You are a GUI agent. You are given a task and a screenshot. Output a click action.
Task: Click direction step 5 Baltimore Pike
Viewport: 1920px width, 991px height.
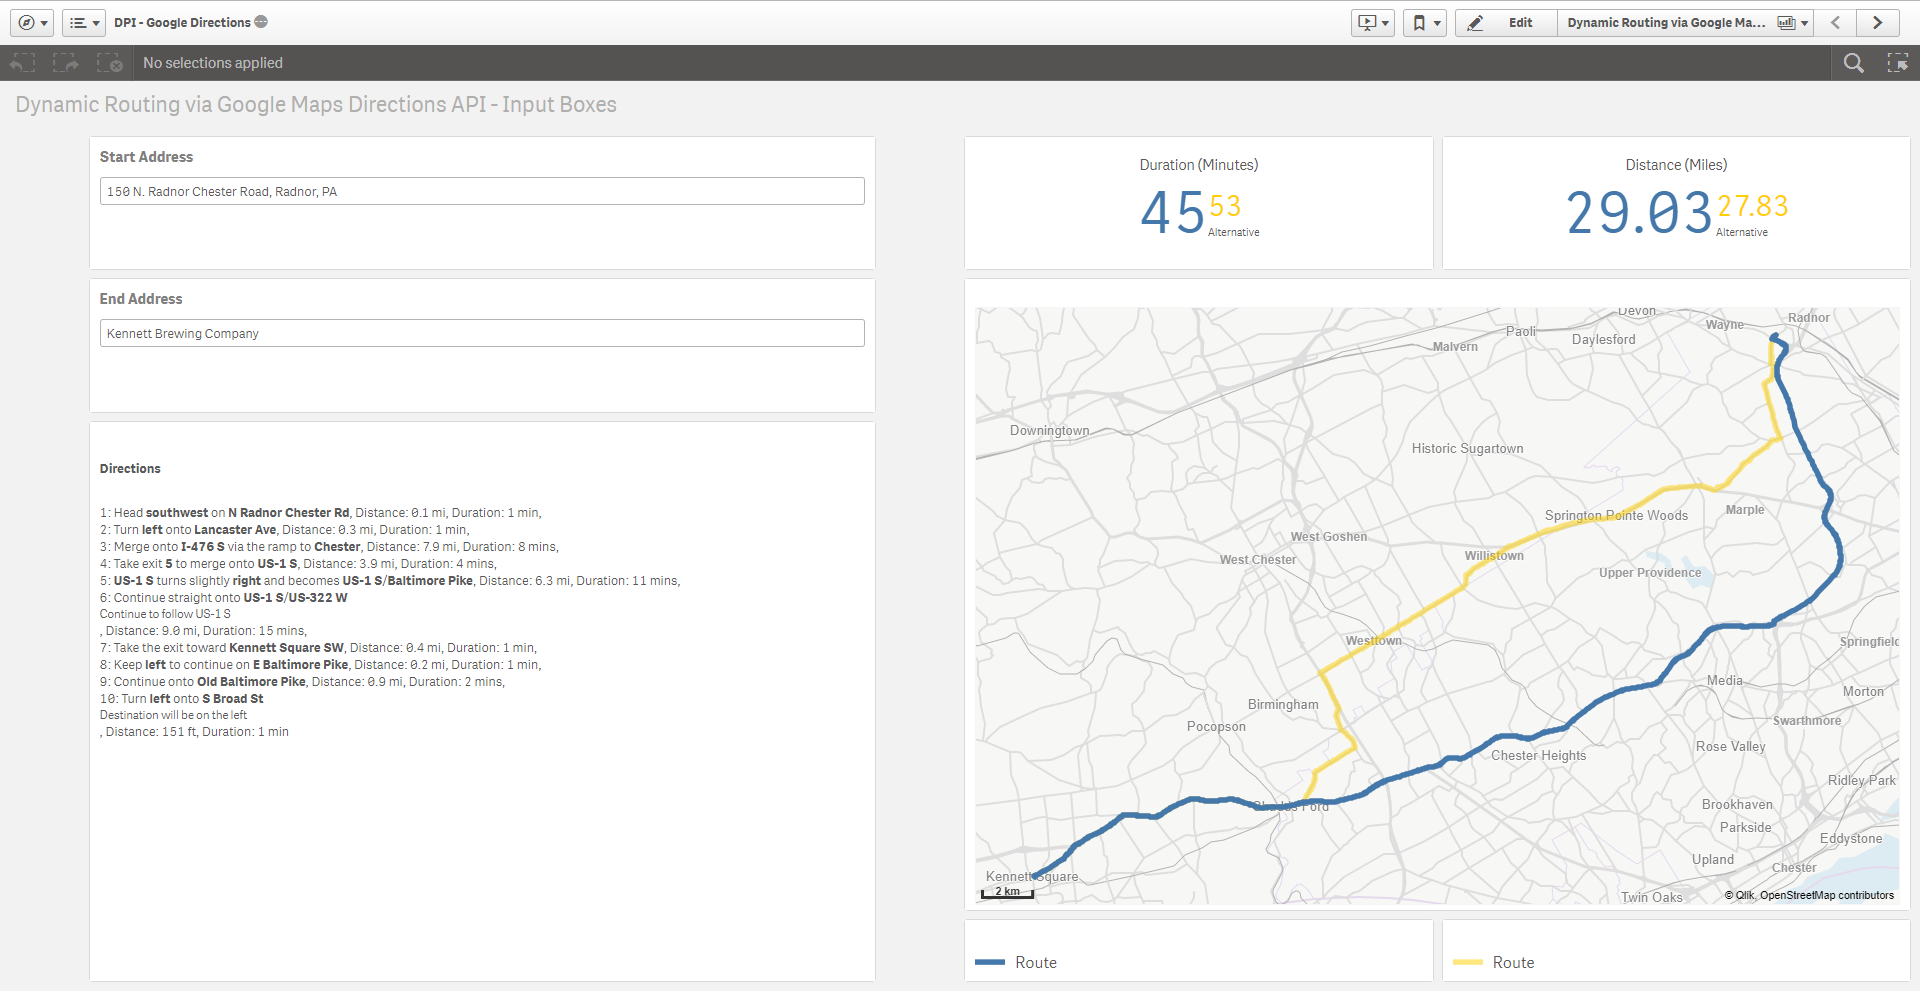point(390,581)
